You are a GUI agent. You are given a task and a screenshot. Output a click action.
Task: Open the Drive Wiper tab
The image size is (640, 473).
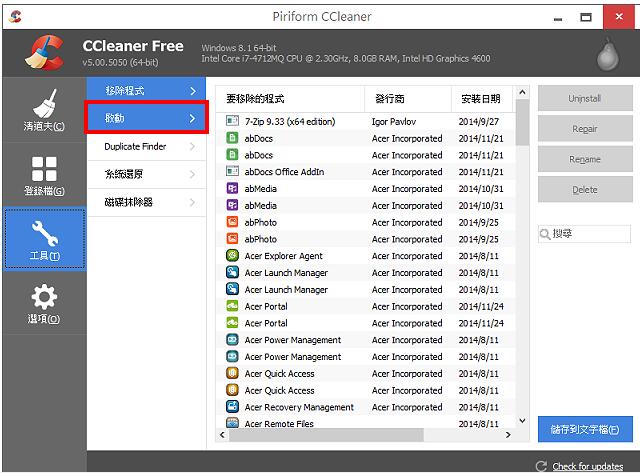click(146, 202)
